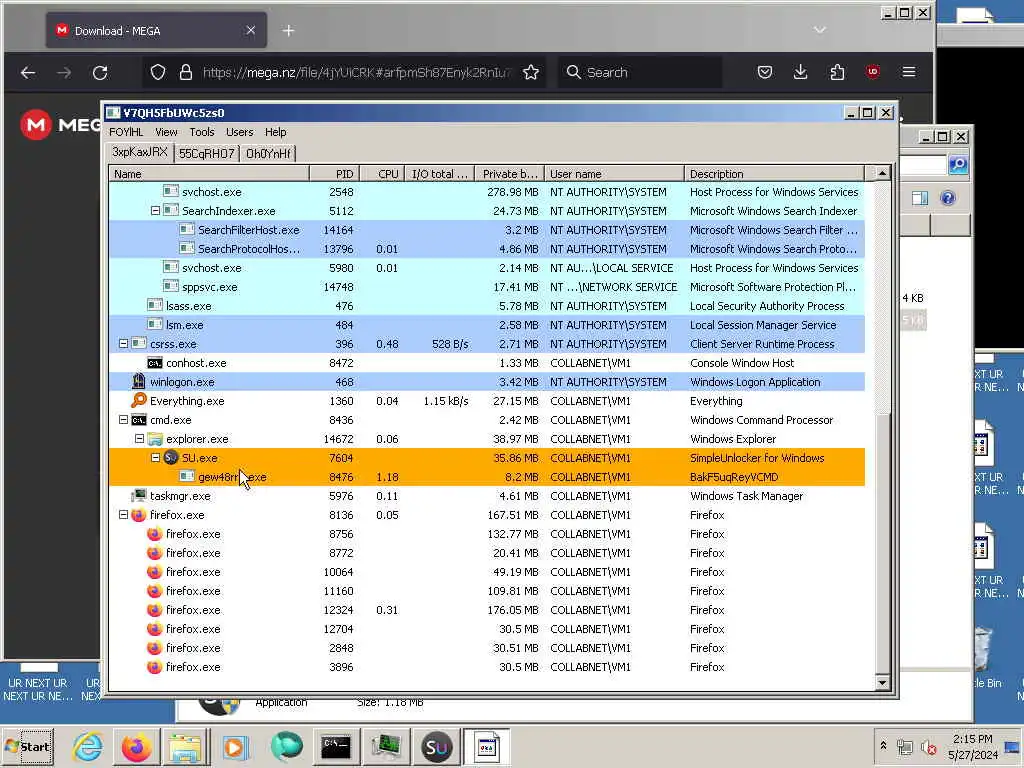Select the cmd.exe console icon
The height and width of the screenshot is (768, 1024).
pos(138,420)
